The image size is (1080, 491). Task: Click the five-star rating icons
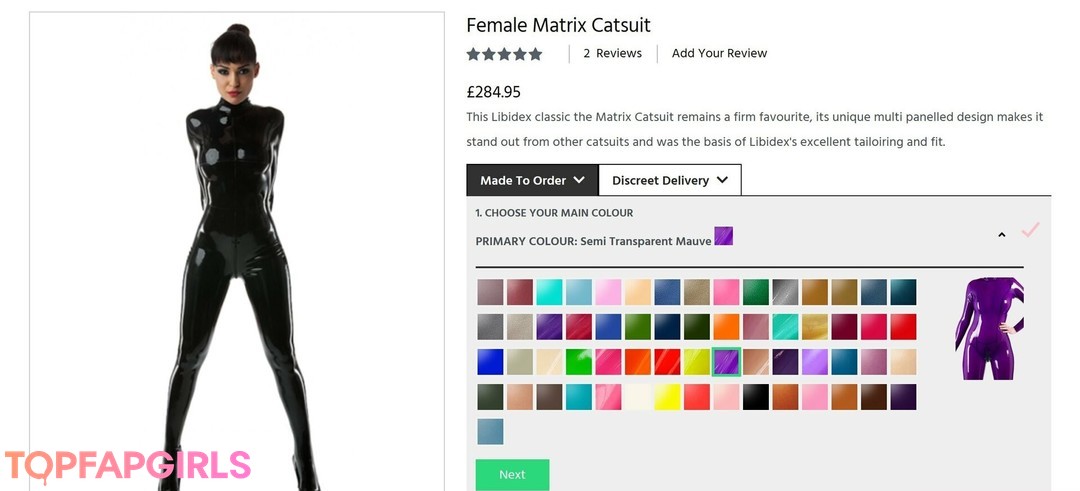pyautogui.click(x=504, y=54)
